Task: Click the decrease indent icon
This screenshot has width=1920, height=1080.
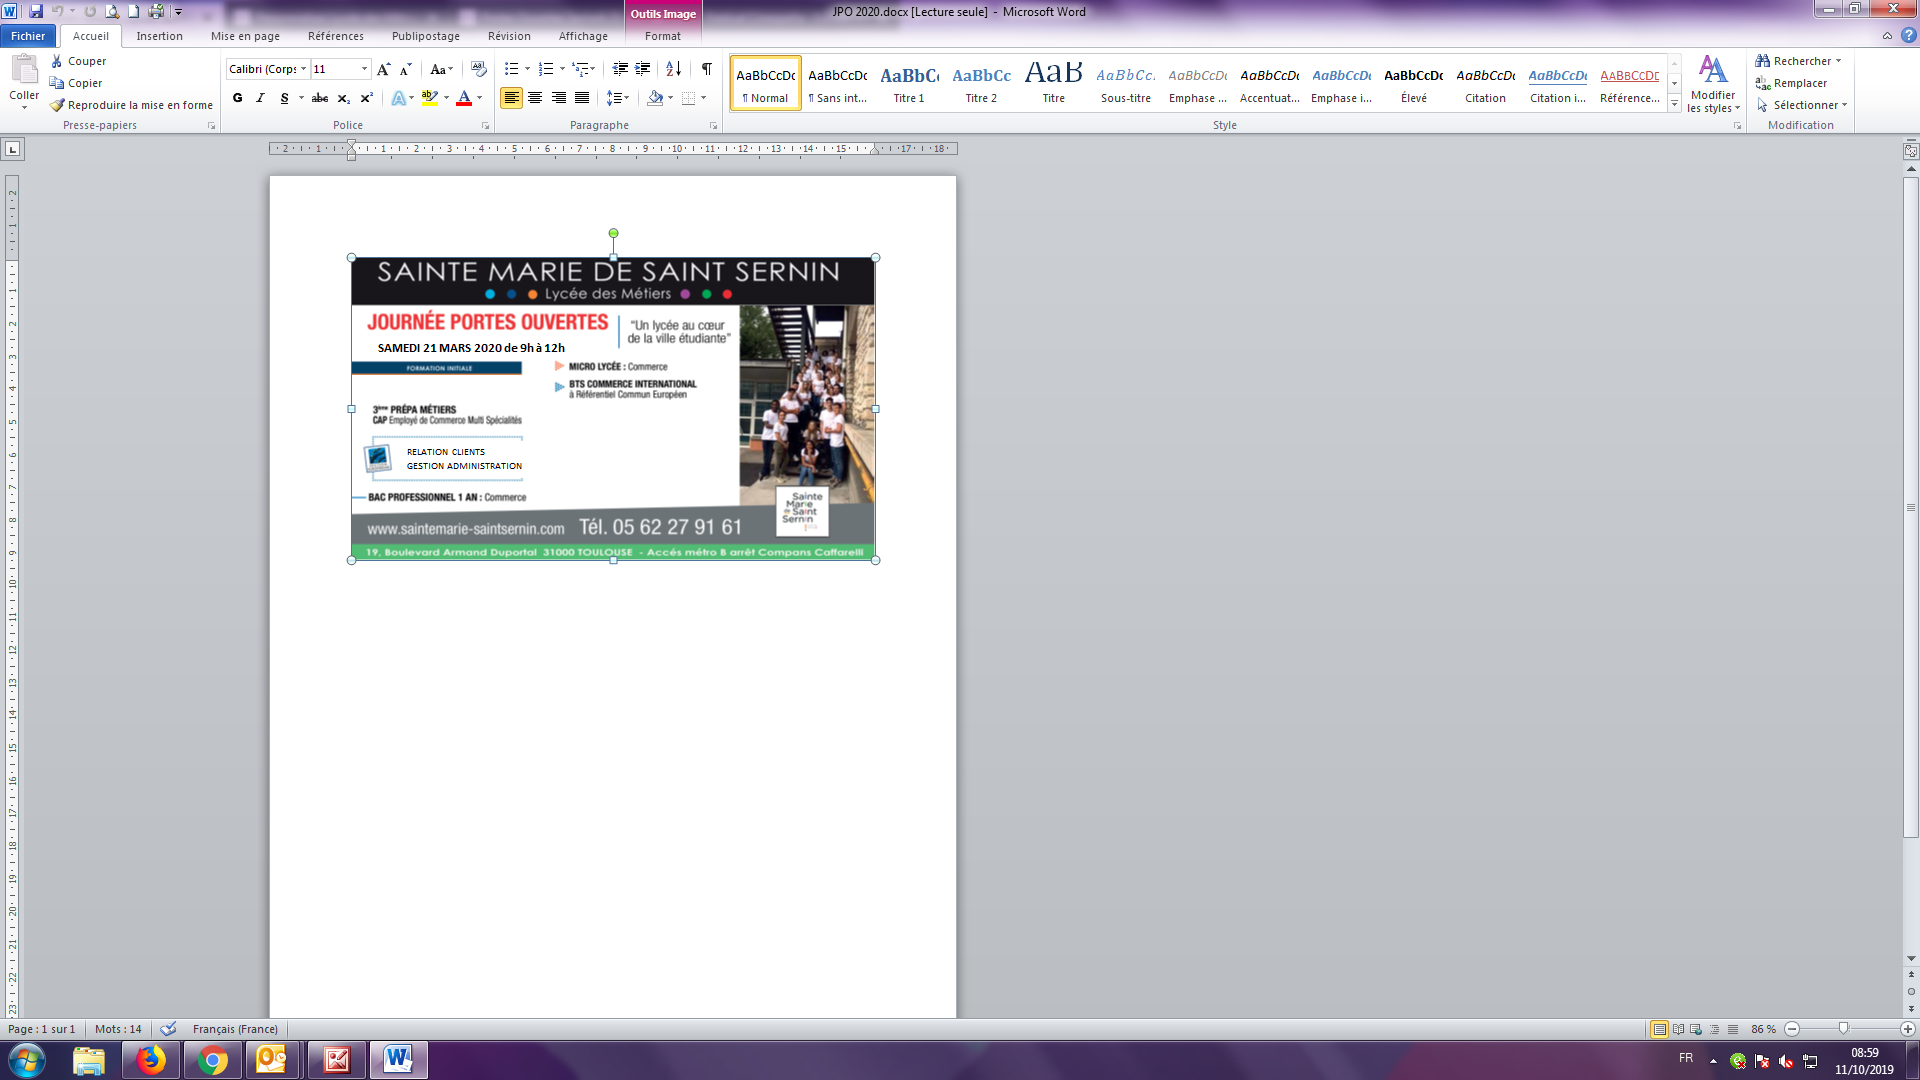Action: (x=620, y=69)
